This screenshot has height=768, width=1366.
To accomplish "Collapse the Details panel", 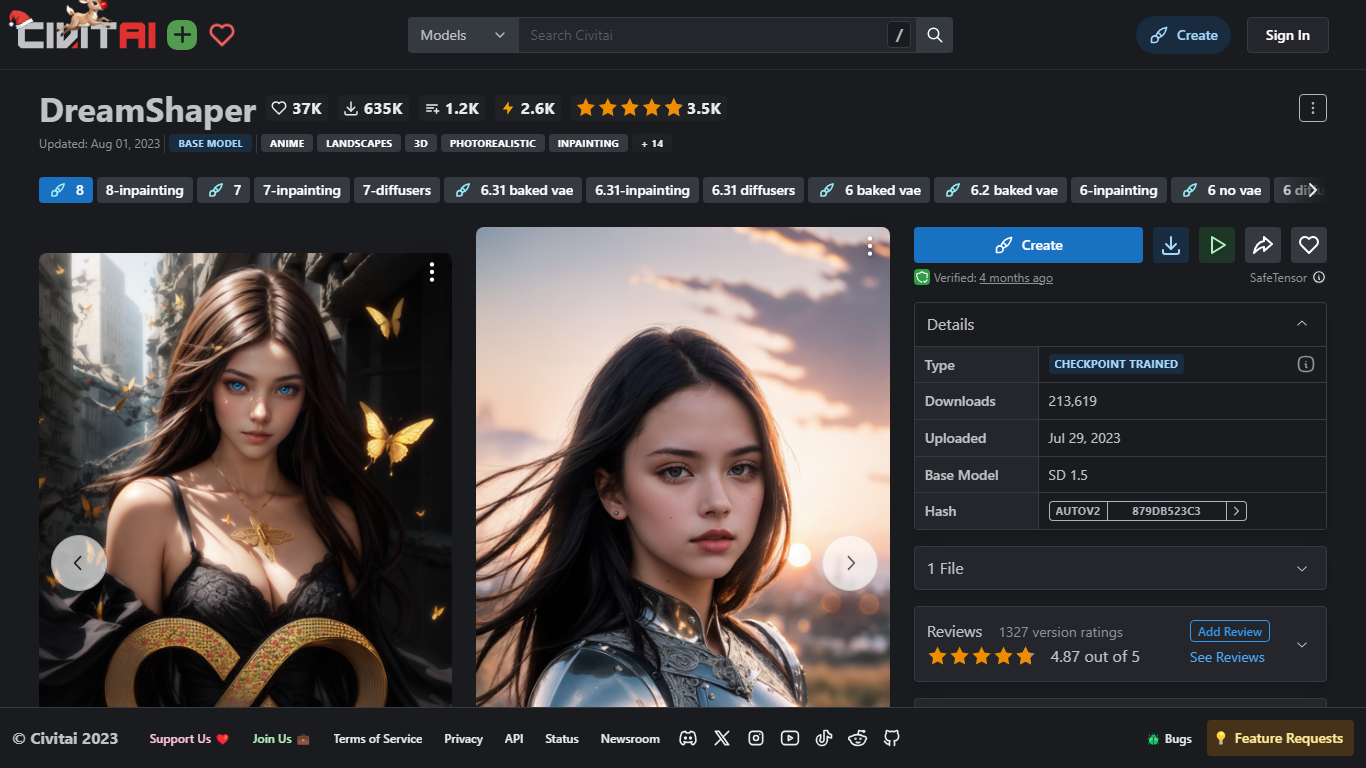I will point(1301,324).
